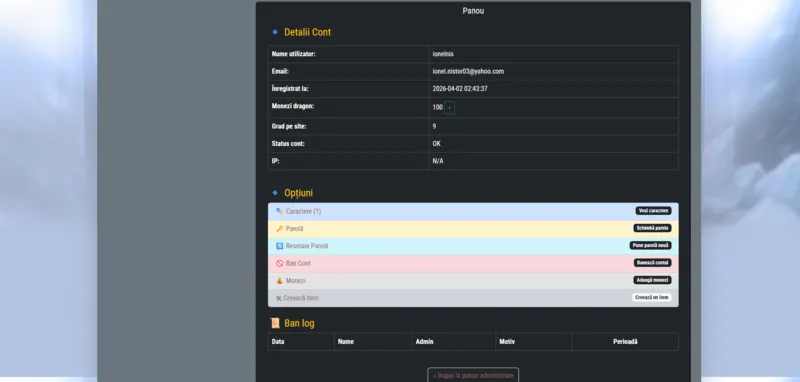Click the Panou title at the top
The height and width of the screenshot is (382, 800).
pyautogui.click(x=473, y=11)
